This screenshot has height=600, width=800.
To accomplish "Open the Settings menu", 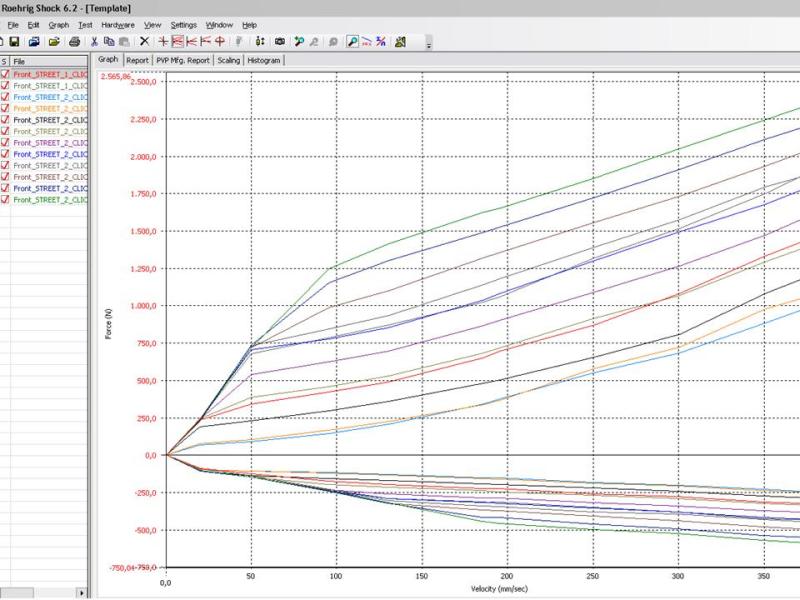I will [184, 24].
